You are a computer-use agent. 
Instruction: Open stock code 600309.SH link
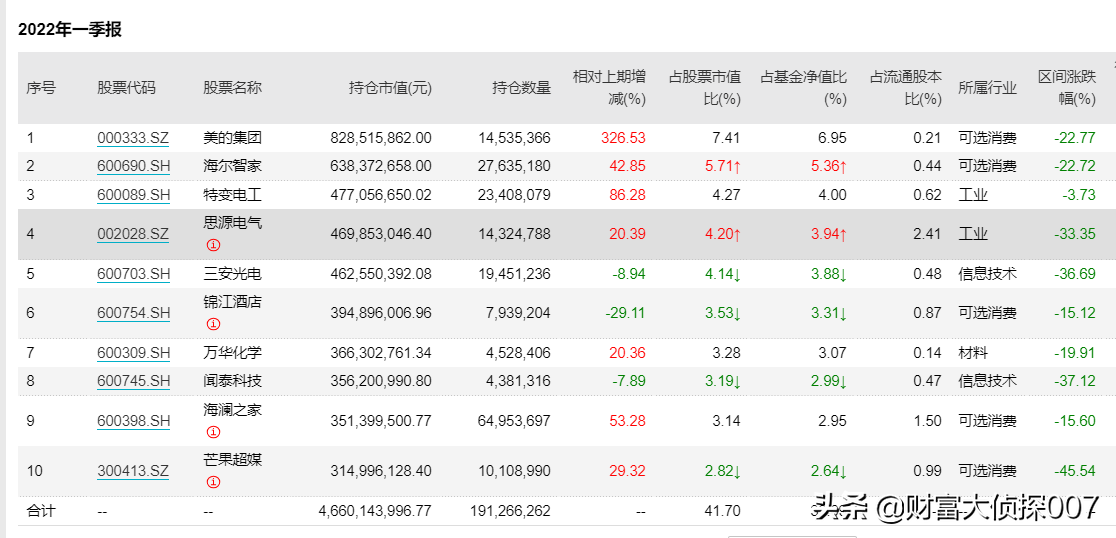coord(133,353)
